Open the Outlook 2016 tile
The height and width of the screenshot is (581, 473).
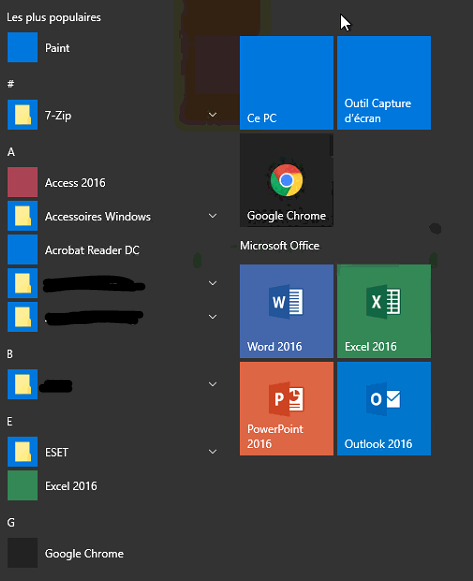[384, 409]
